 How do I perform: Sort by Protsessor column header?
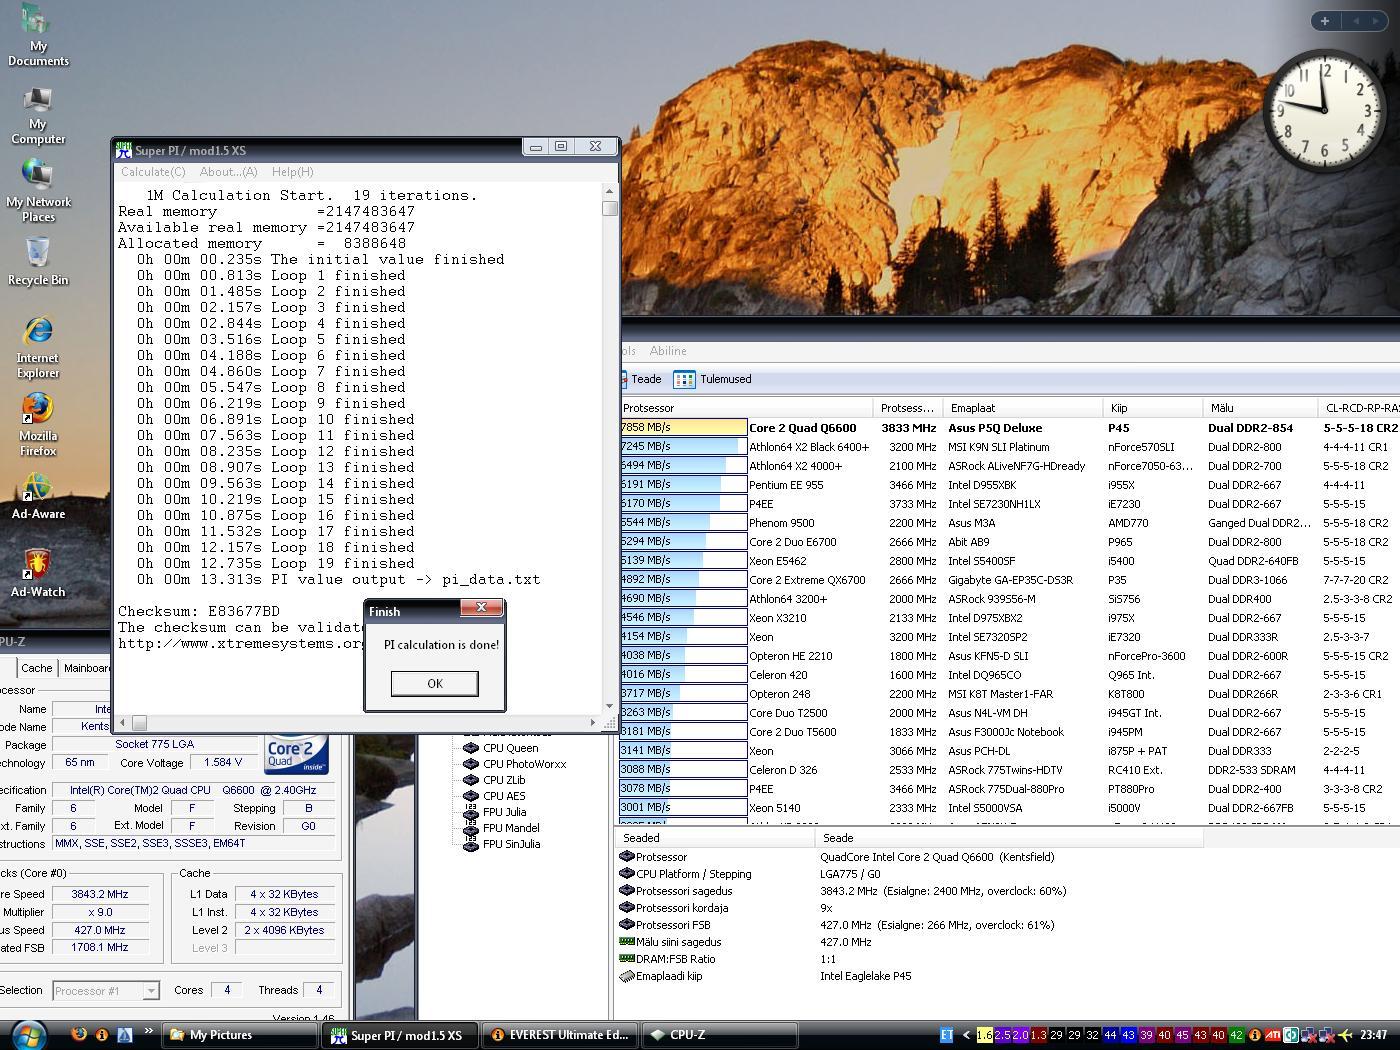(x=746, y=408)
